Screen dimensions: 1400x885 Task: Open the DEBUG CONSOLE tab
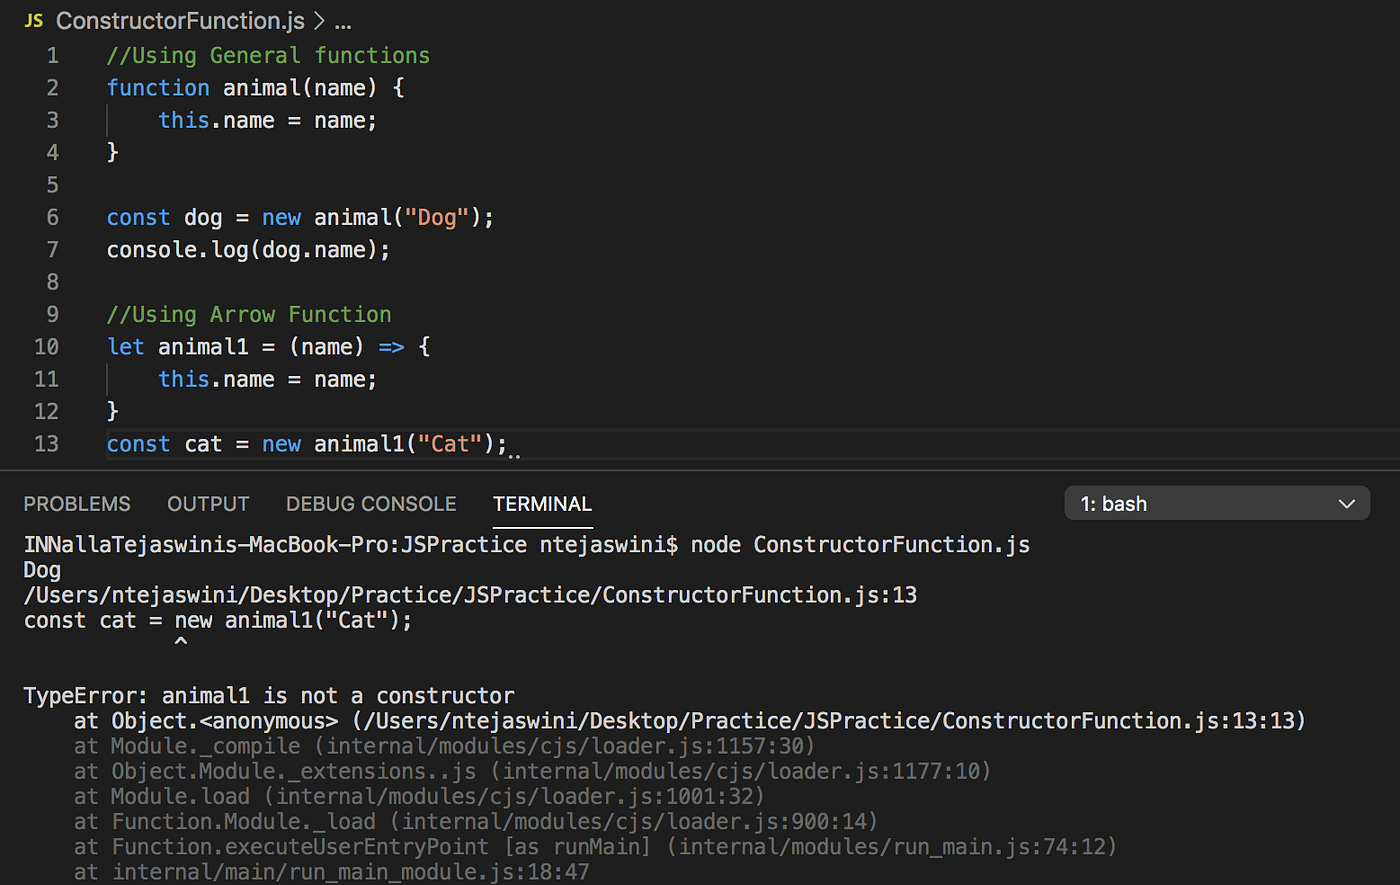pyautogui.click(x=371, y=504)
